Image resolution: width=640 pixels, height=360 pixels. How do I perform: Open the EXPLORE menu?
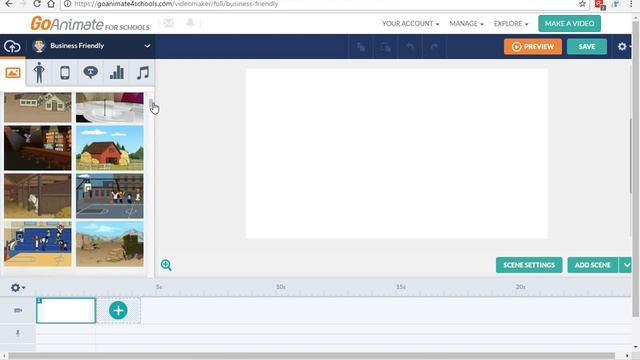coord(511,24)
